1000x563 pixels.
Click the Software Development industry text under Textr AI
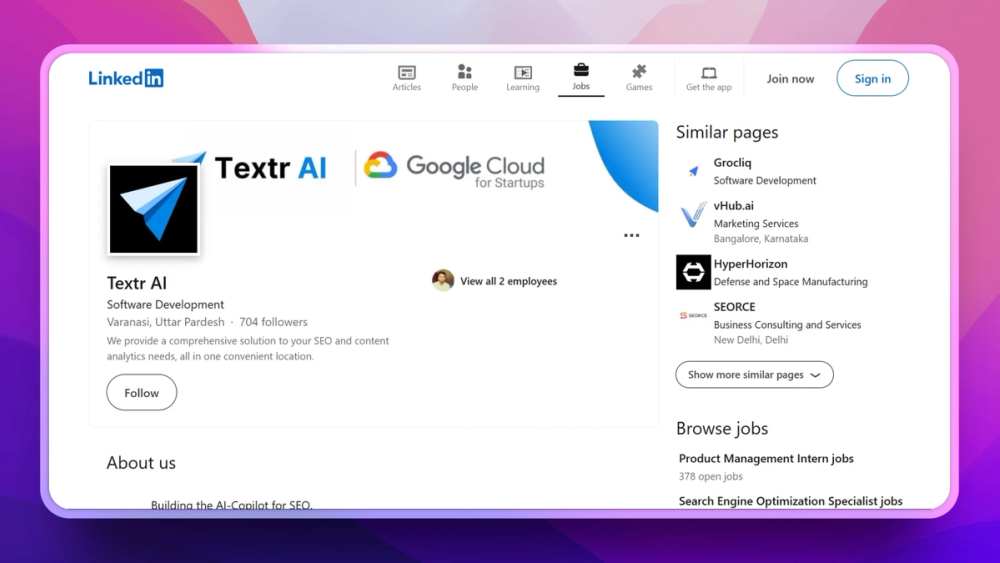pos(165,305)
